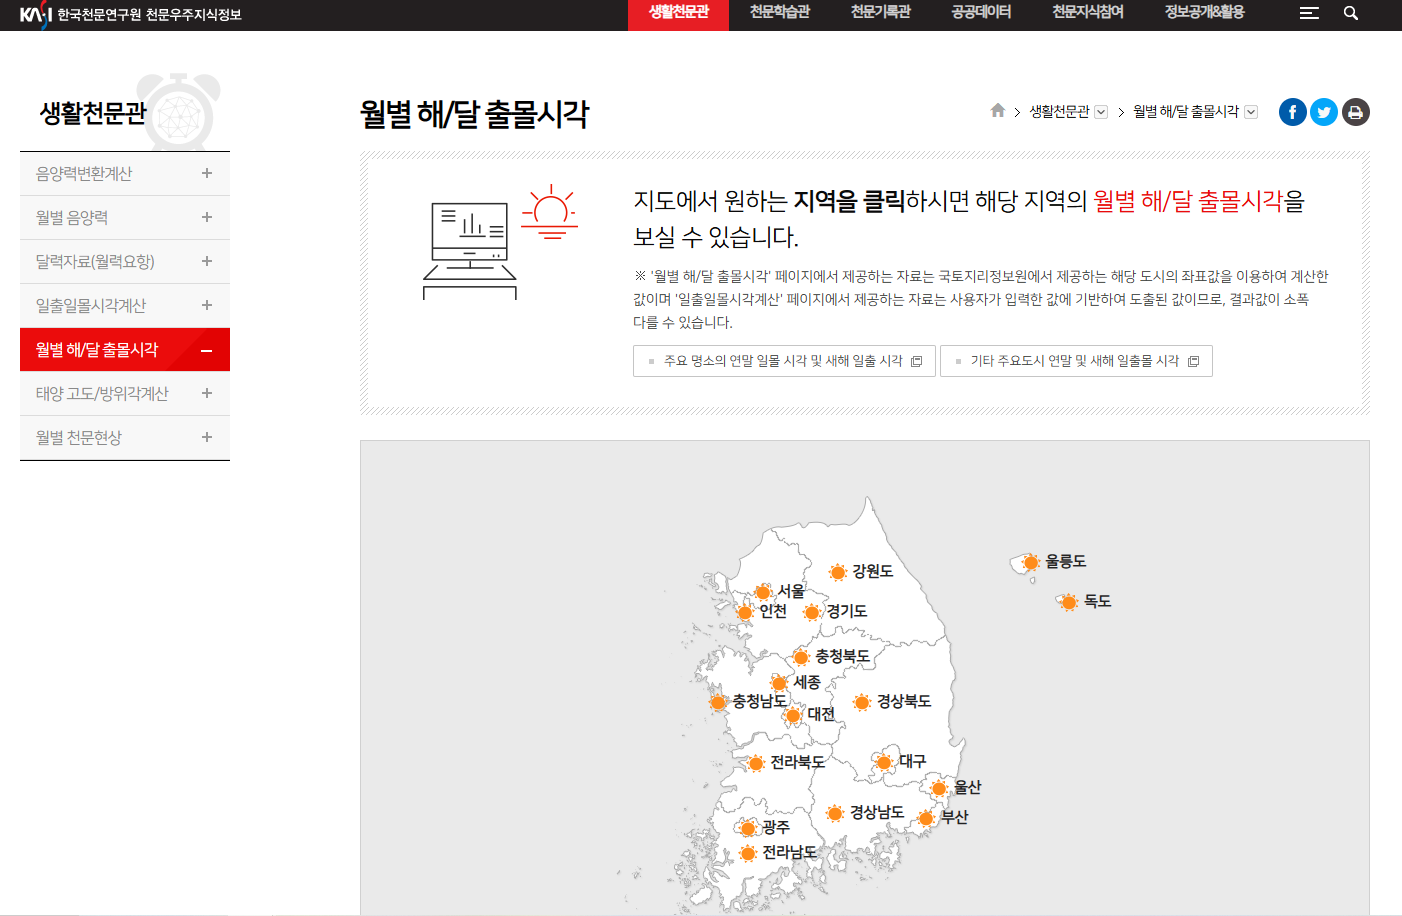Share the page via the Facebook icon
The image size is (1402, 916).
tap(1292, 111)
